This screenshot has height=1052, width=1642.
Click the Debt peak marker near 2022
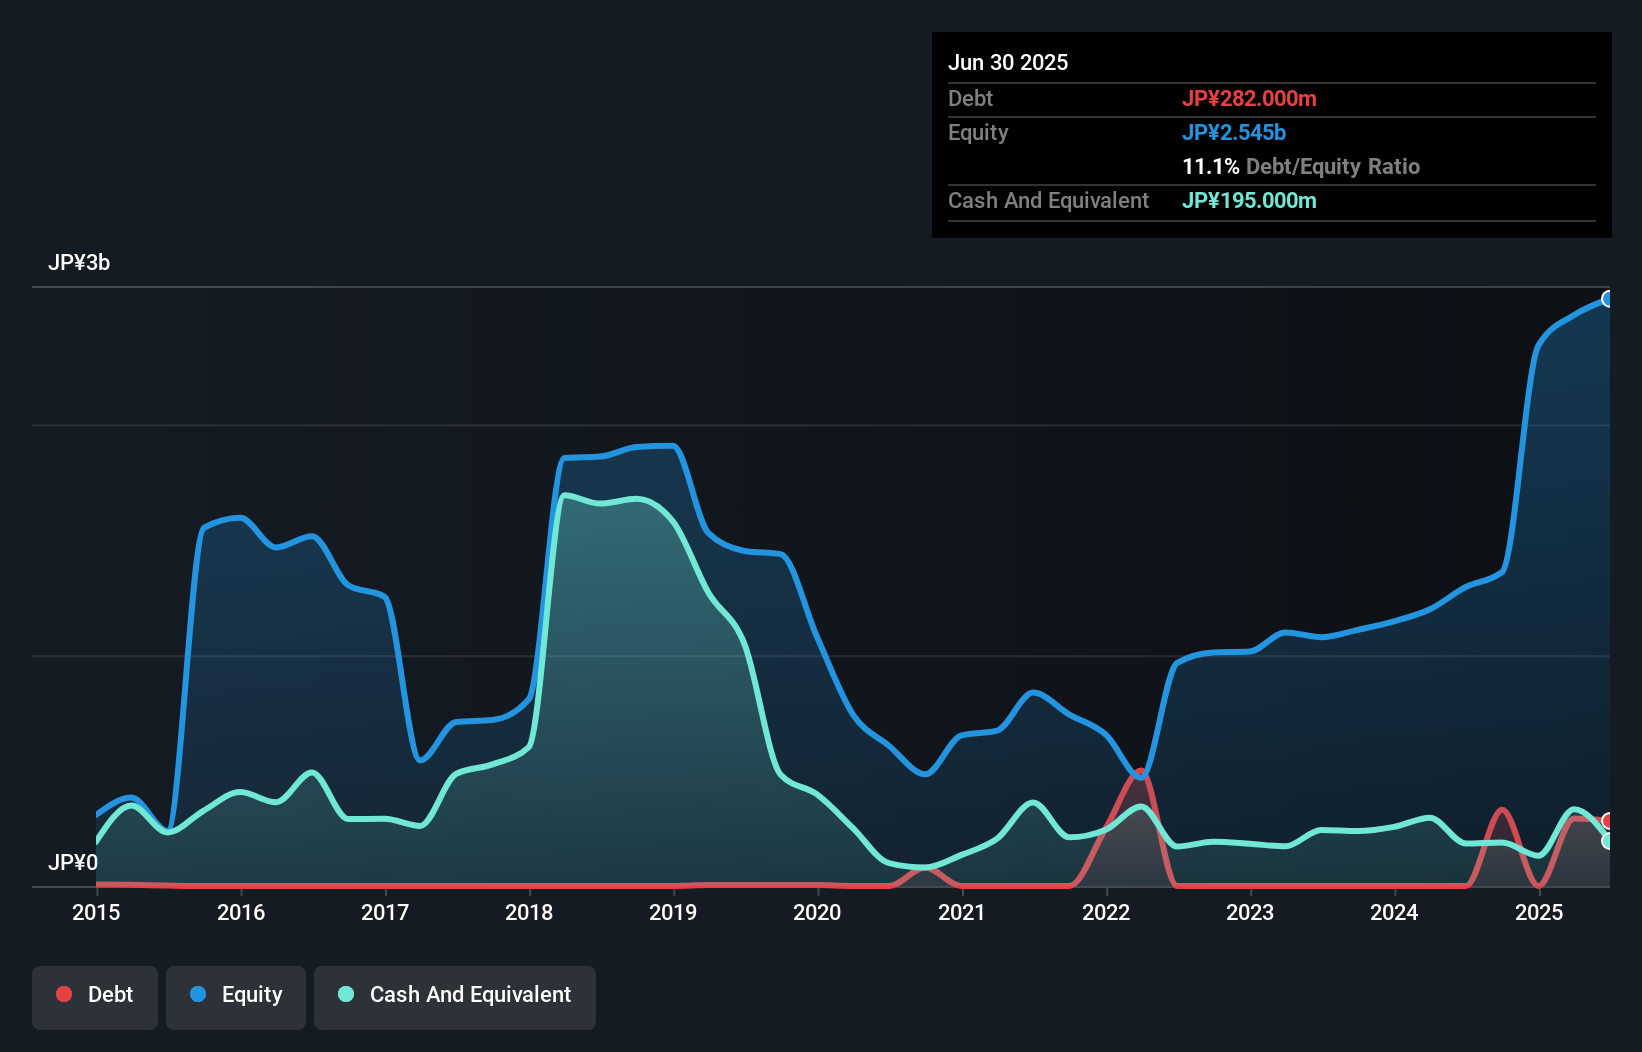pyautogui.click(x=1140, y=772)
